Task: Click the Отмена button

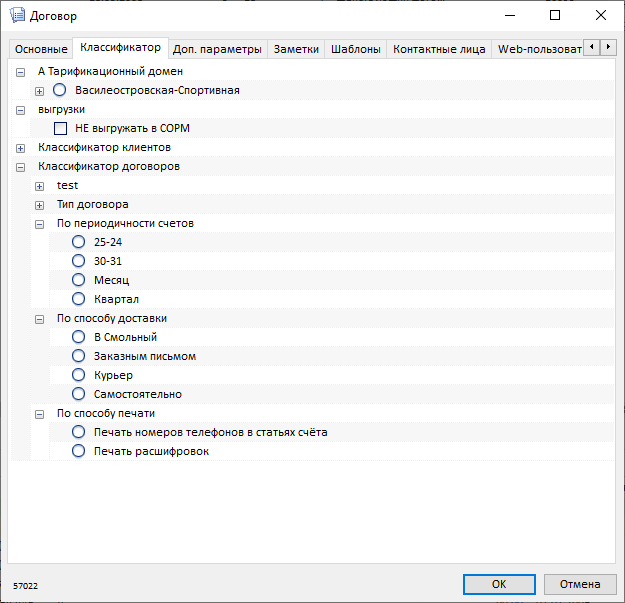Action: point(580,584)
